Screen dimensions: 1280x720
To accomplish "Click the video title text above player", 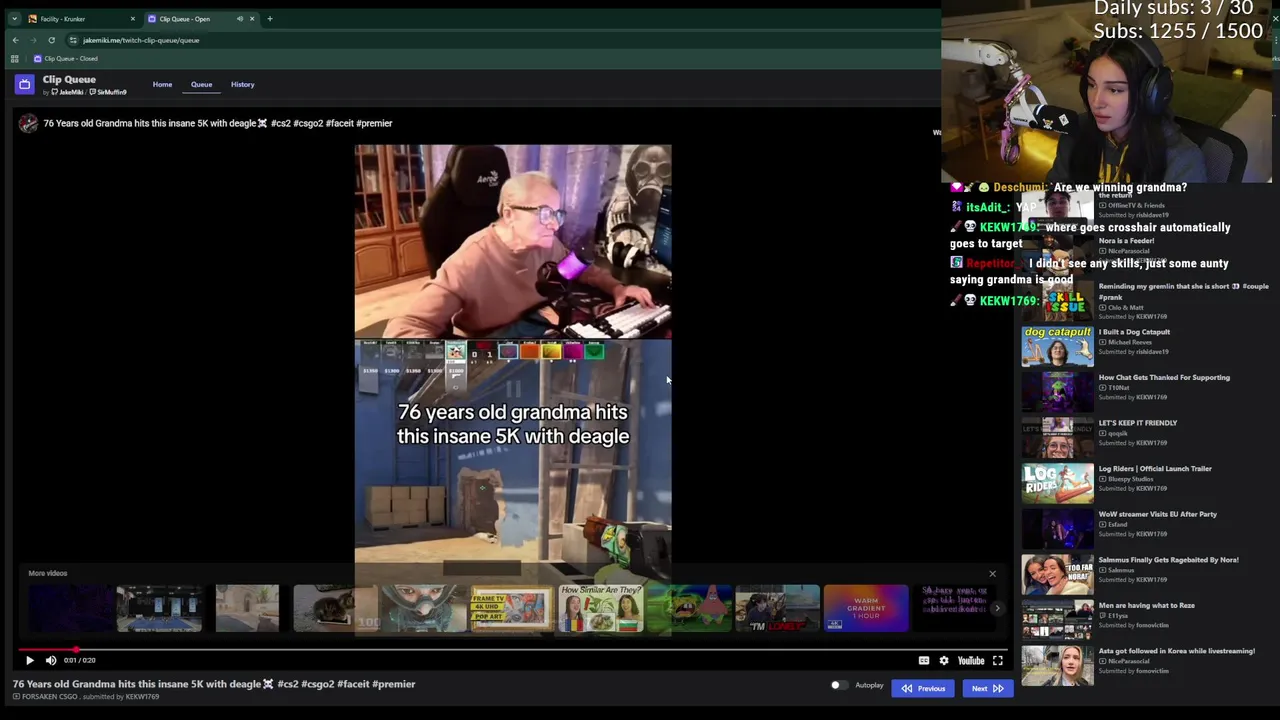I will coord(218,123).
